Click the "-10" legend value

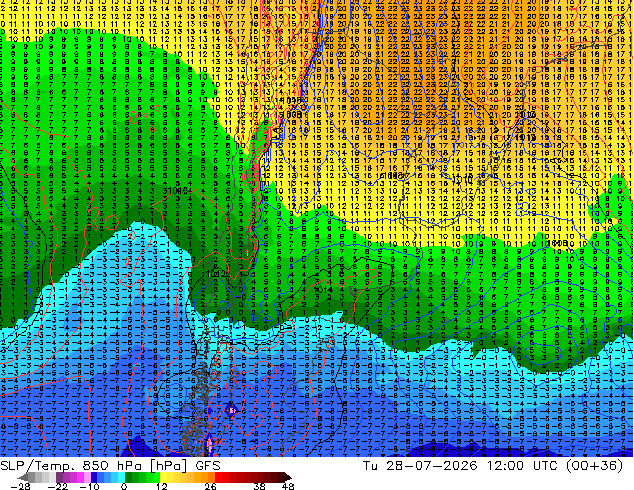click(x=89, y=486)
